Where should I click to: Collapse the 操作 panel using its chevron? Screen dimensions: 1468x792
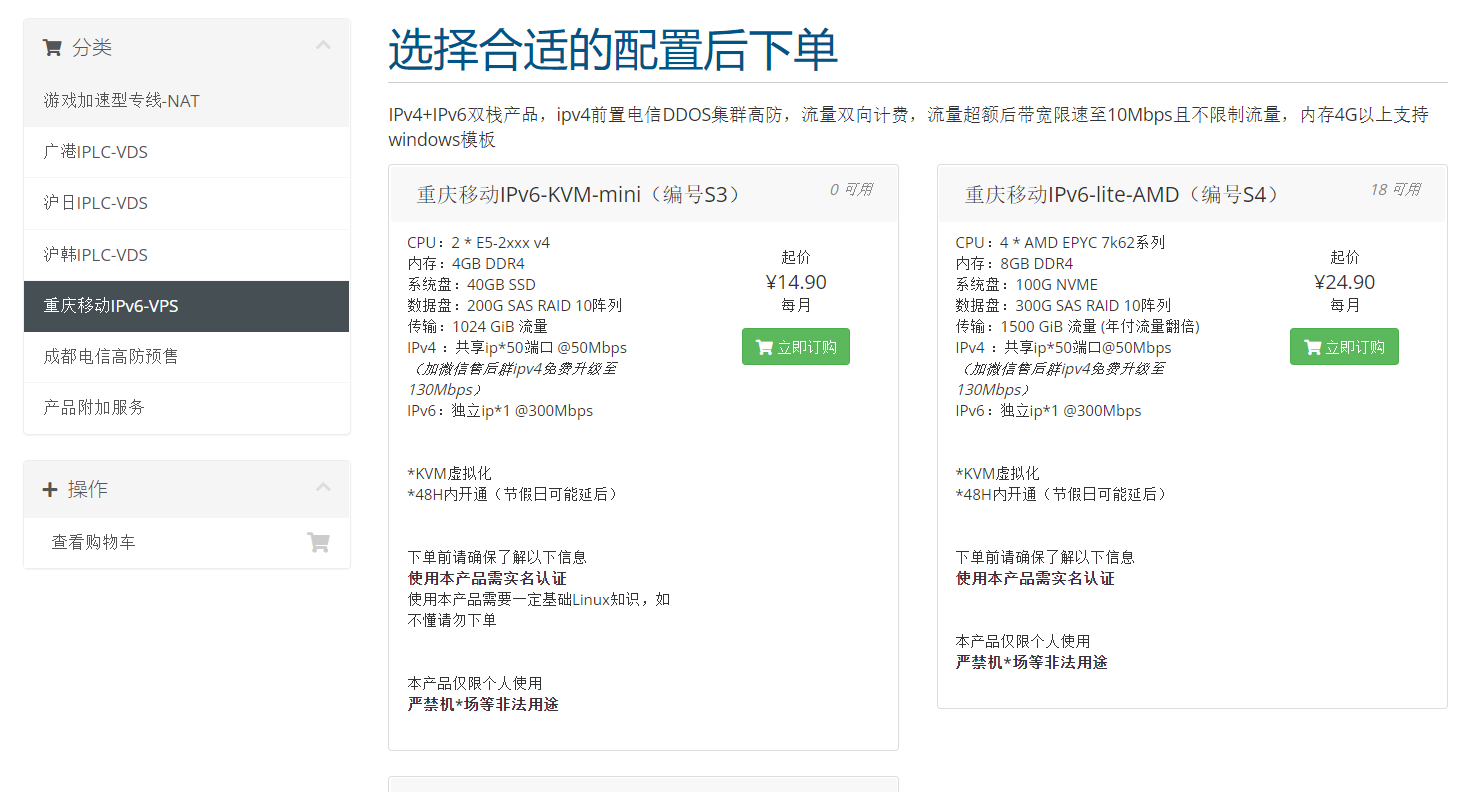322,487
